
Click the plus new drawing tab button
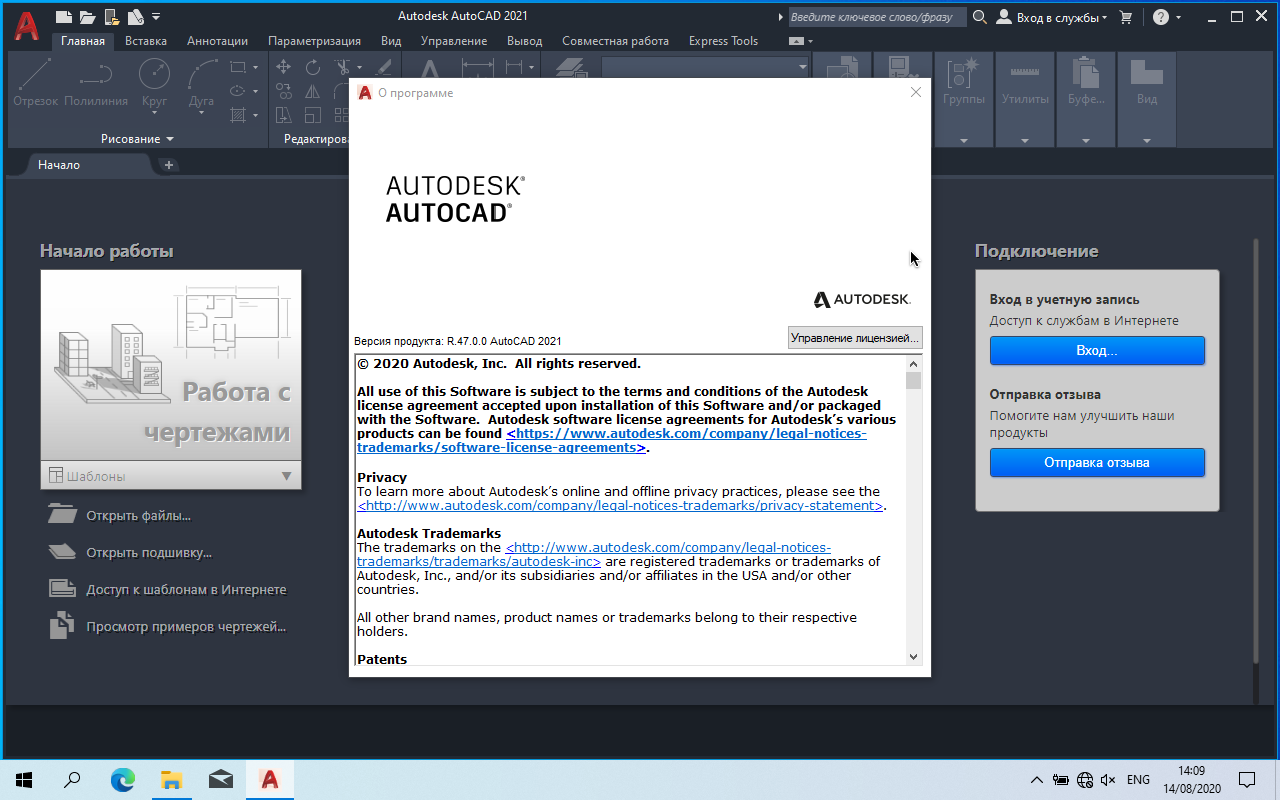point(169,165)
